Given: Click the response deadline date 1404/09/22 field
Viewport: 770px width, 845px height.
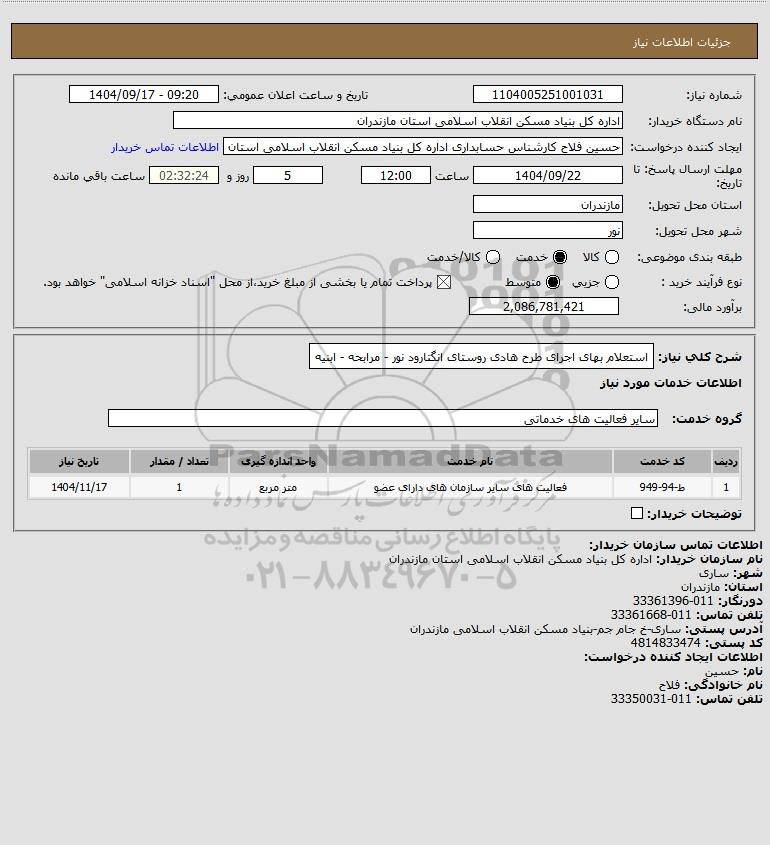Looking at the screenshot, I should 547,175.
